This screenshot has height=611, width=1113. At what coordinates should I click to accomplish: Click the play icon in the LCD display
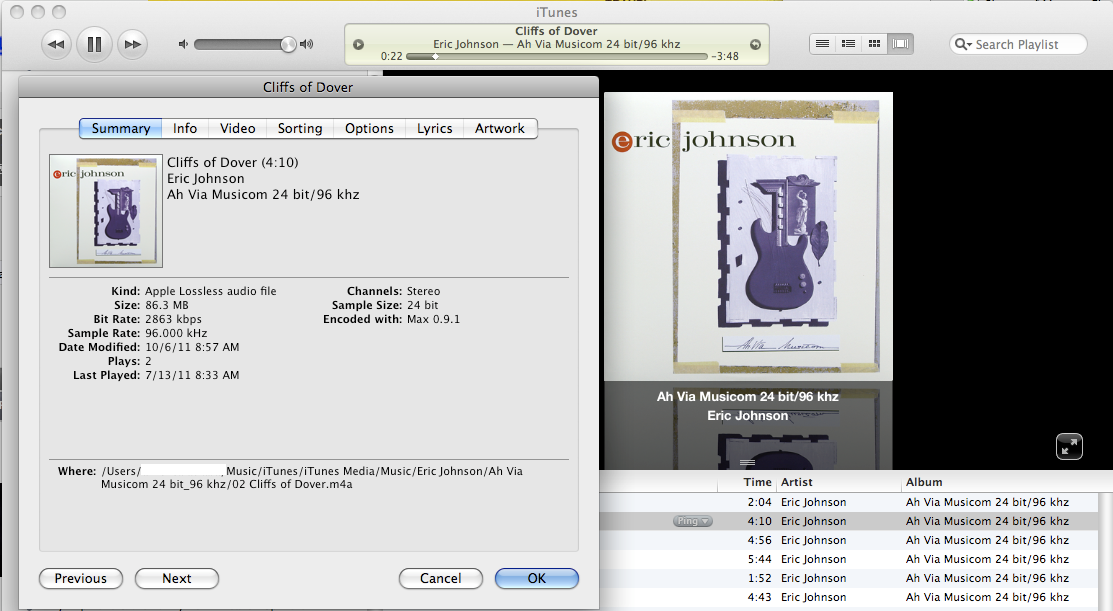pyautogui.click(x=358, y=44)
